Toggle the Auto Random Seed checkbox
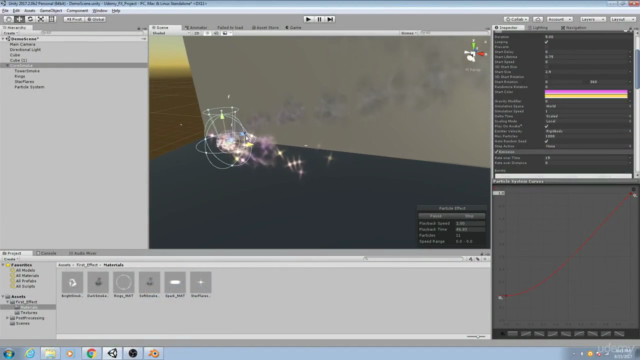The height and width of the screenshot is (360, 640). (x=547, y=141)
